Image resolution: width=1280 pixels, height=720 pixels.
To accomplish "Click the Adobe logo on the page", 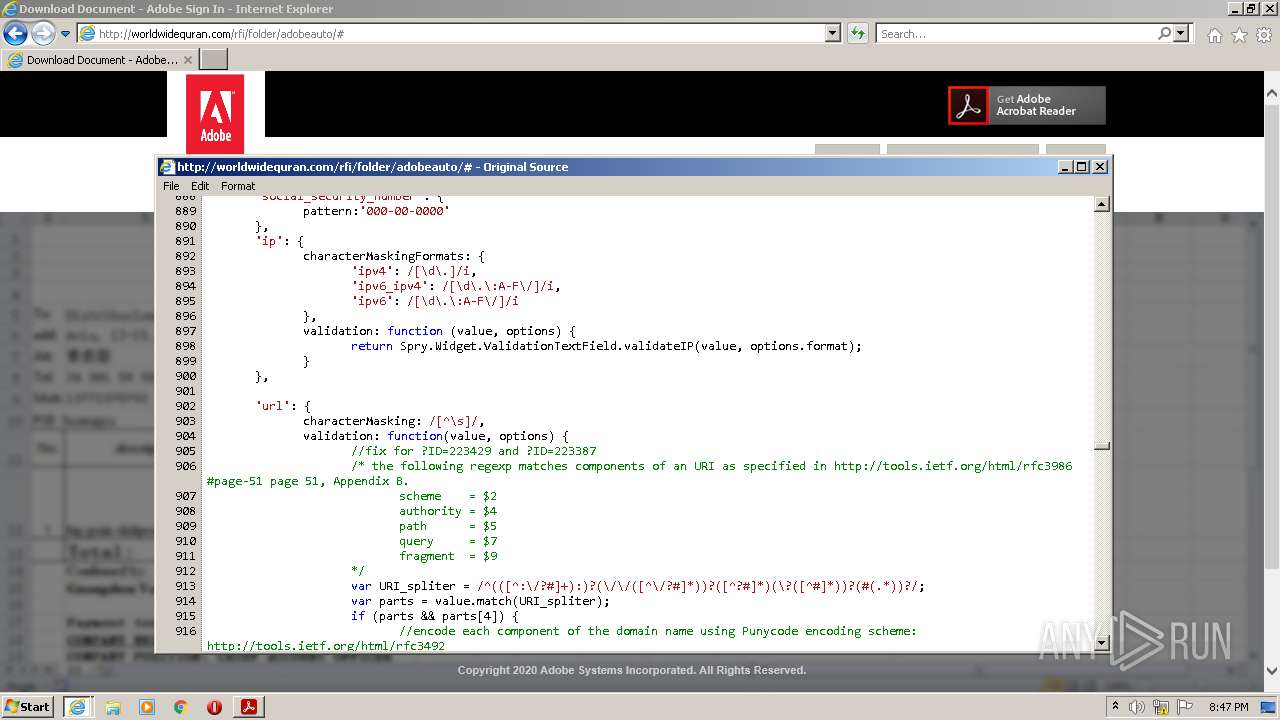I will (x=215, y=114).
